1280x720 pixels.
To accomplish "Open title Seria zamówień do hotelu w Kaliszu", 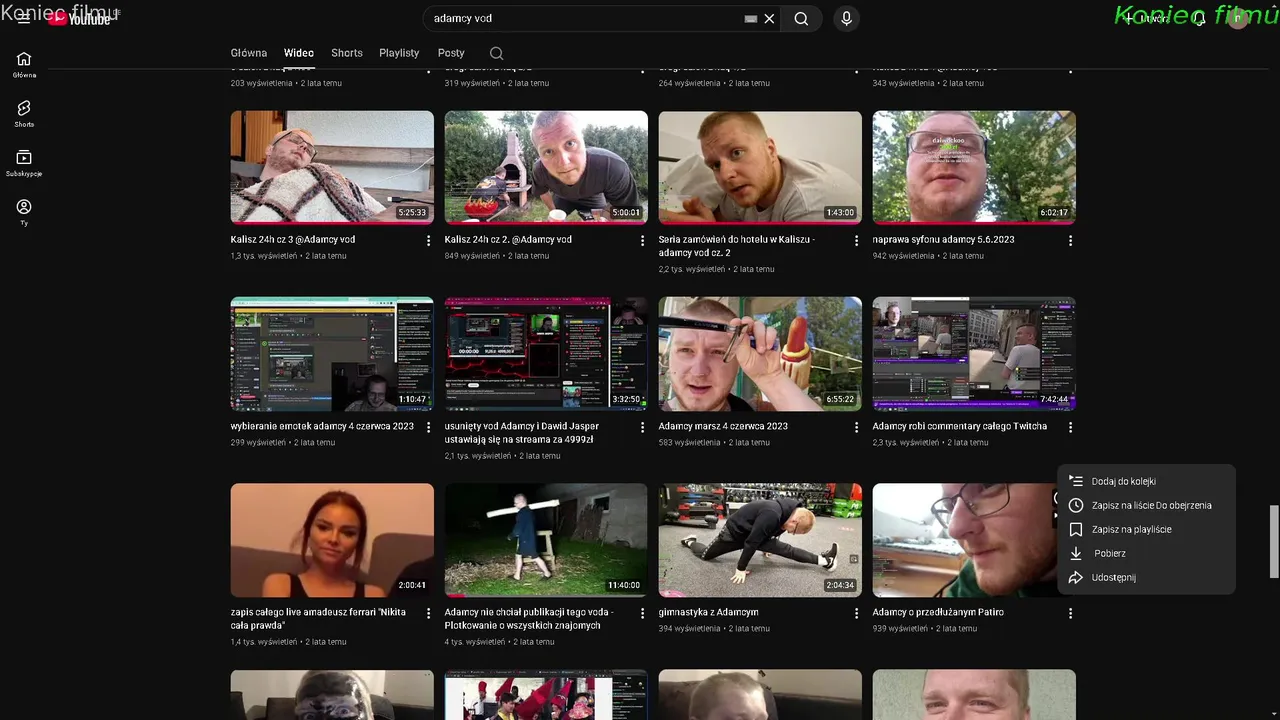I will click(x=737, y=246).
